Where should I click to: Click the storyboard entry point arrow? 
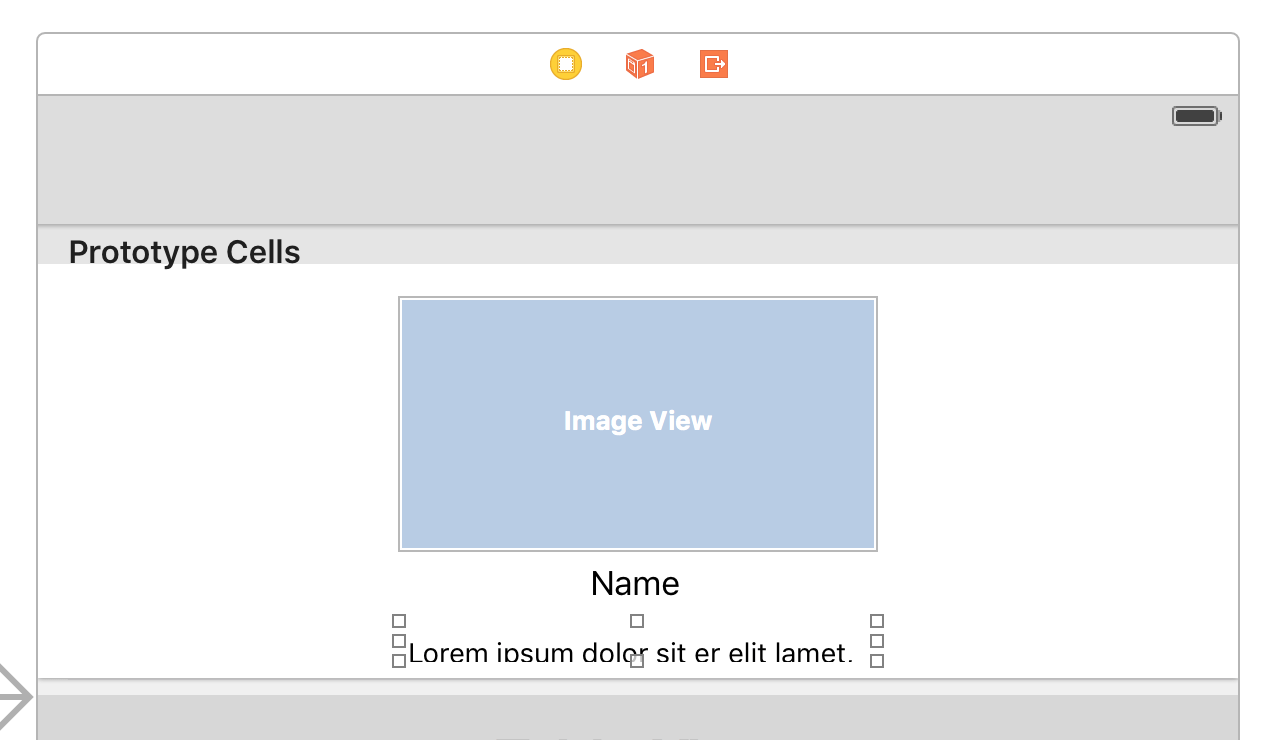pos(14,695)
